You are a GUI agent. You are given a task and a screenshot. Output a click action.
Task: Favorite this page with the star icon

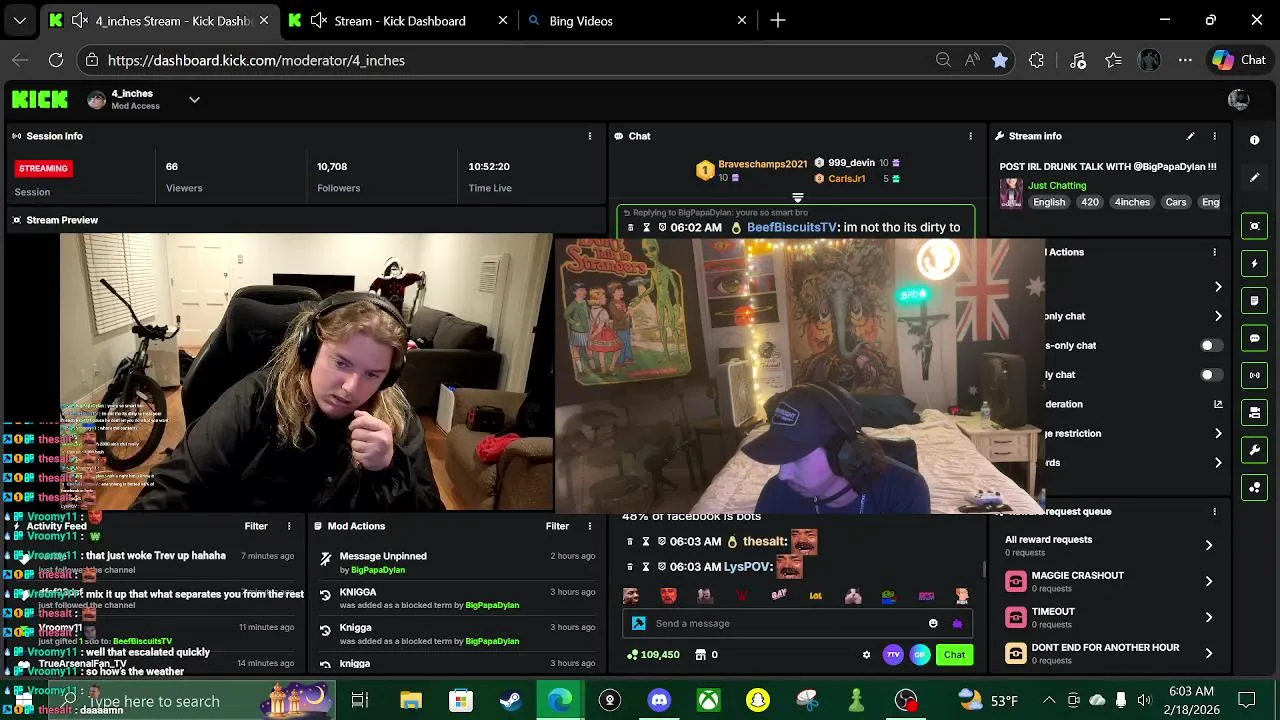tap(999, 60)
